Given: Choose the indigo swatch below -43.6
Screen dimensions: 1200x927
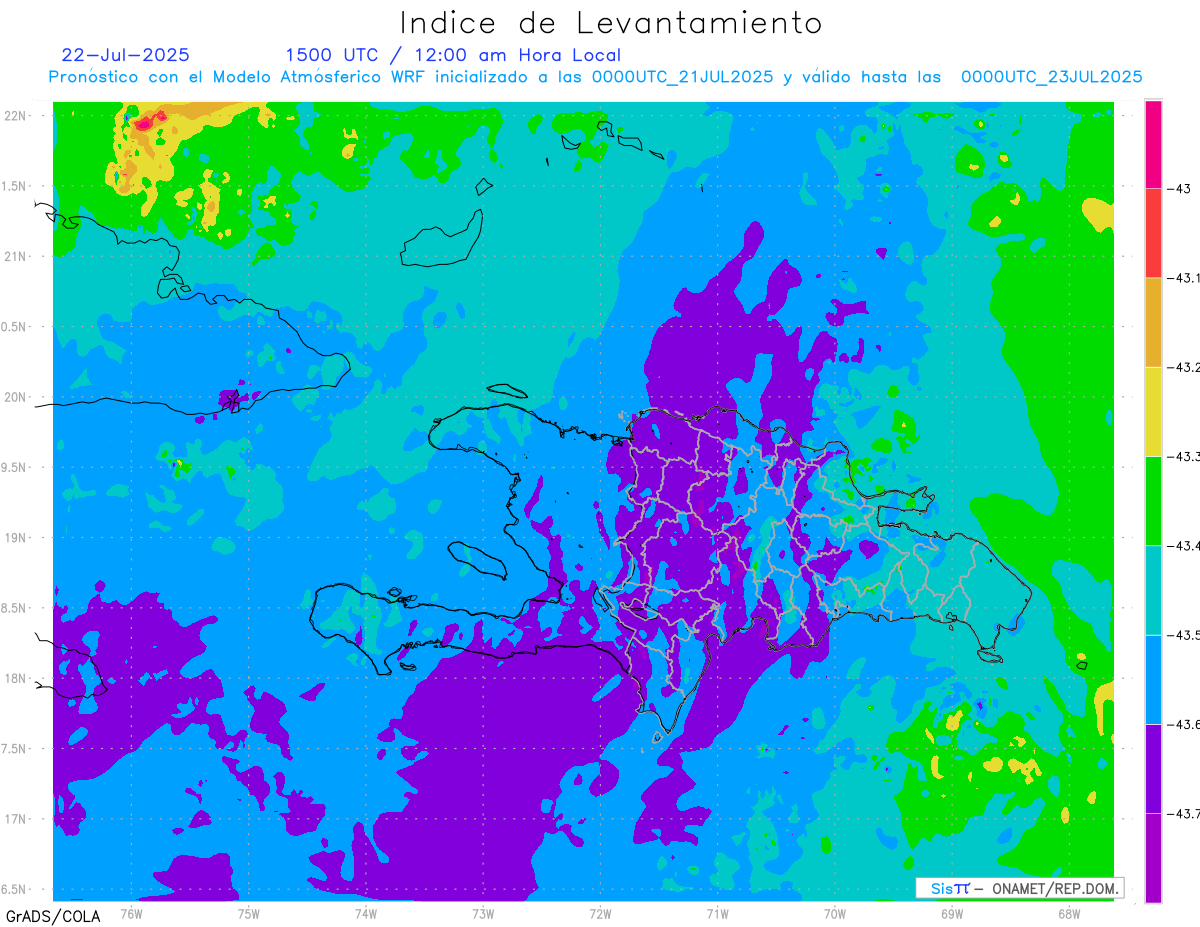Looking at the screenshot, I should point(1153,769).
